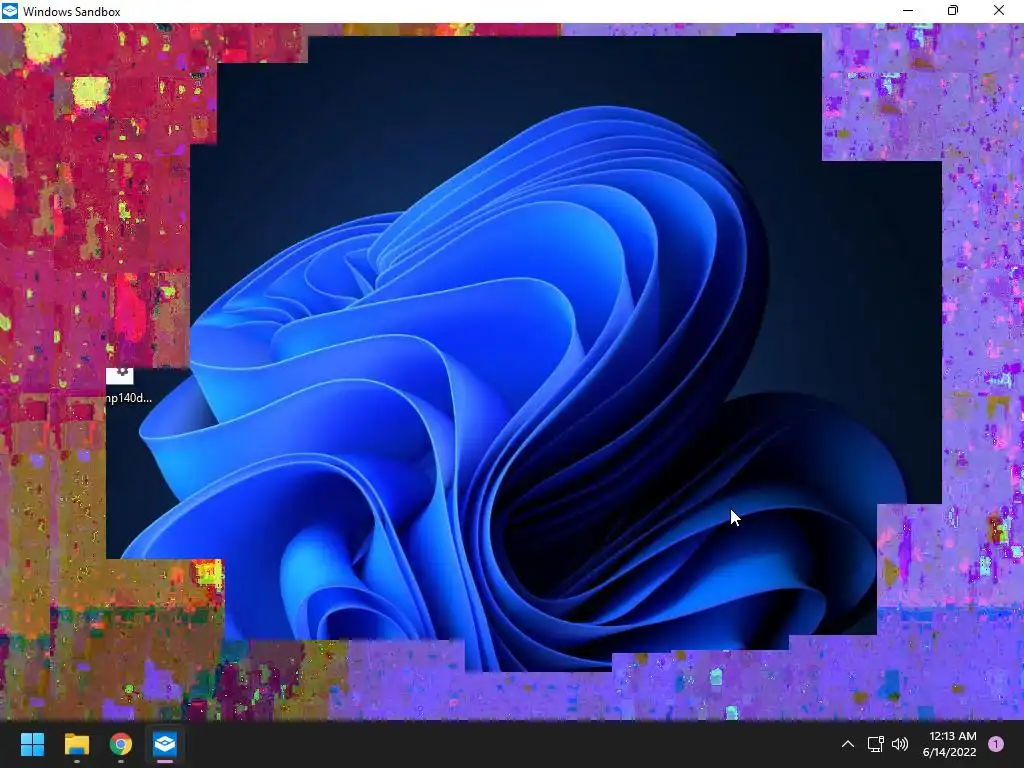Viewport: 1024px width, 768px height.
Task: Select the Windows Sandbox taskbar icon
Action: (165, 744)
